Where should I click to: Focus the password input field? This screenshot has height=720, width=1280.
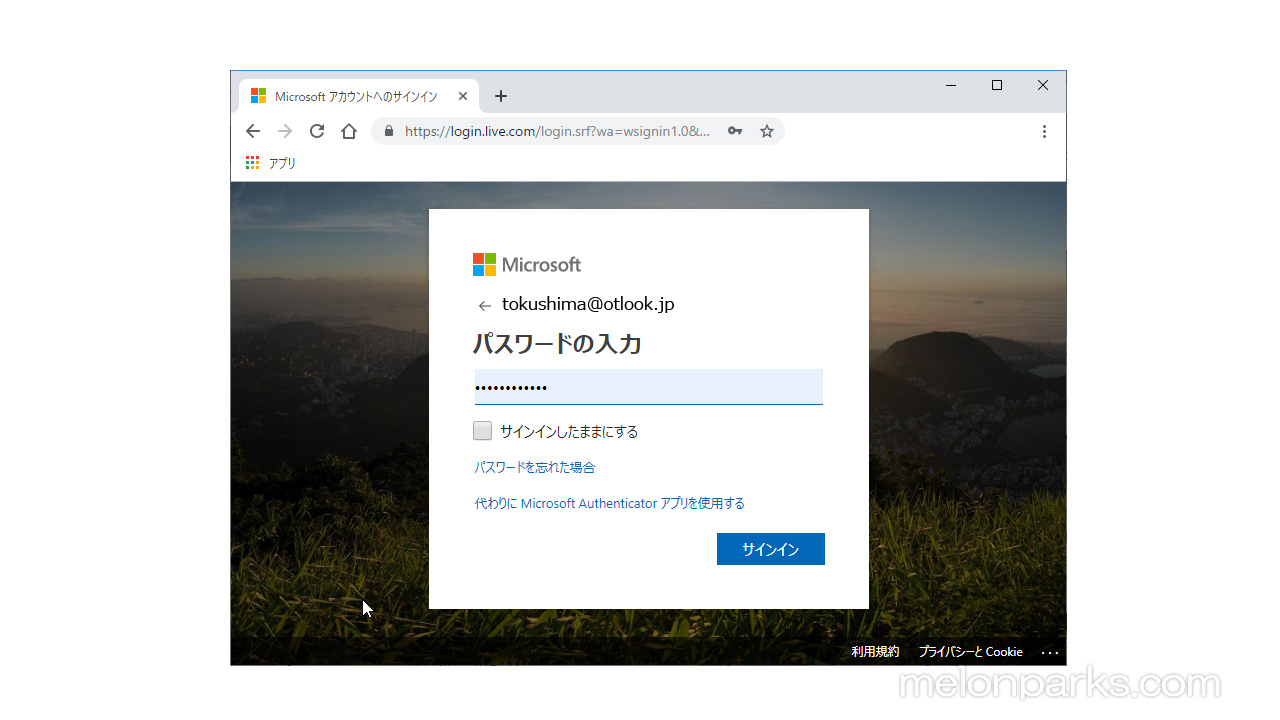(x=648, y=387)
